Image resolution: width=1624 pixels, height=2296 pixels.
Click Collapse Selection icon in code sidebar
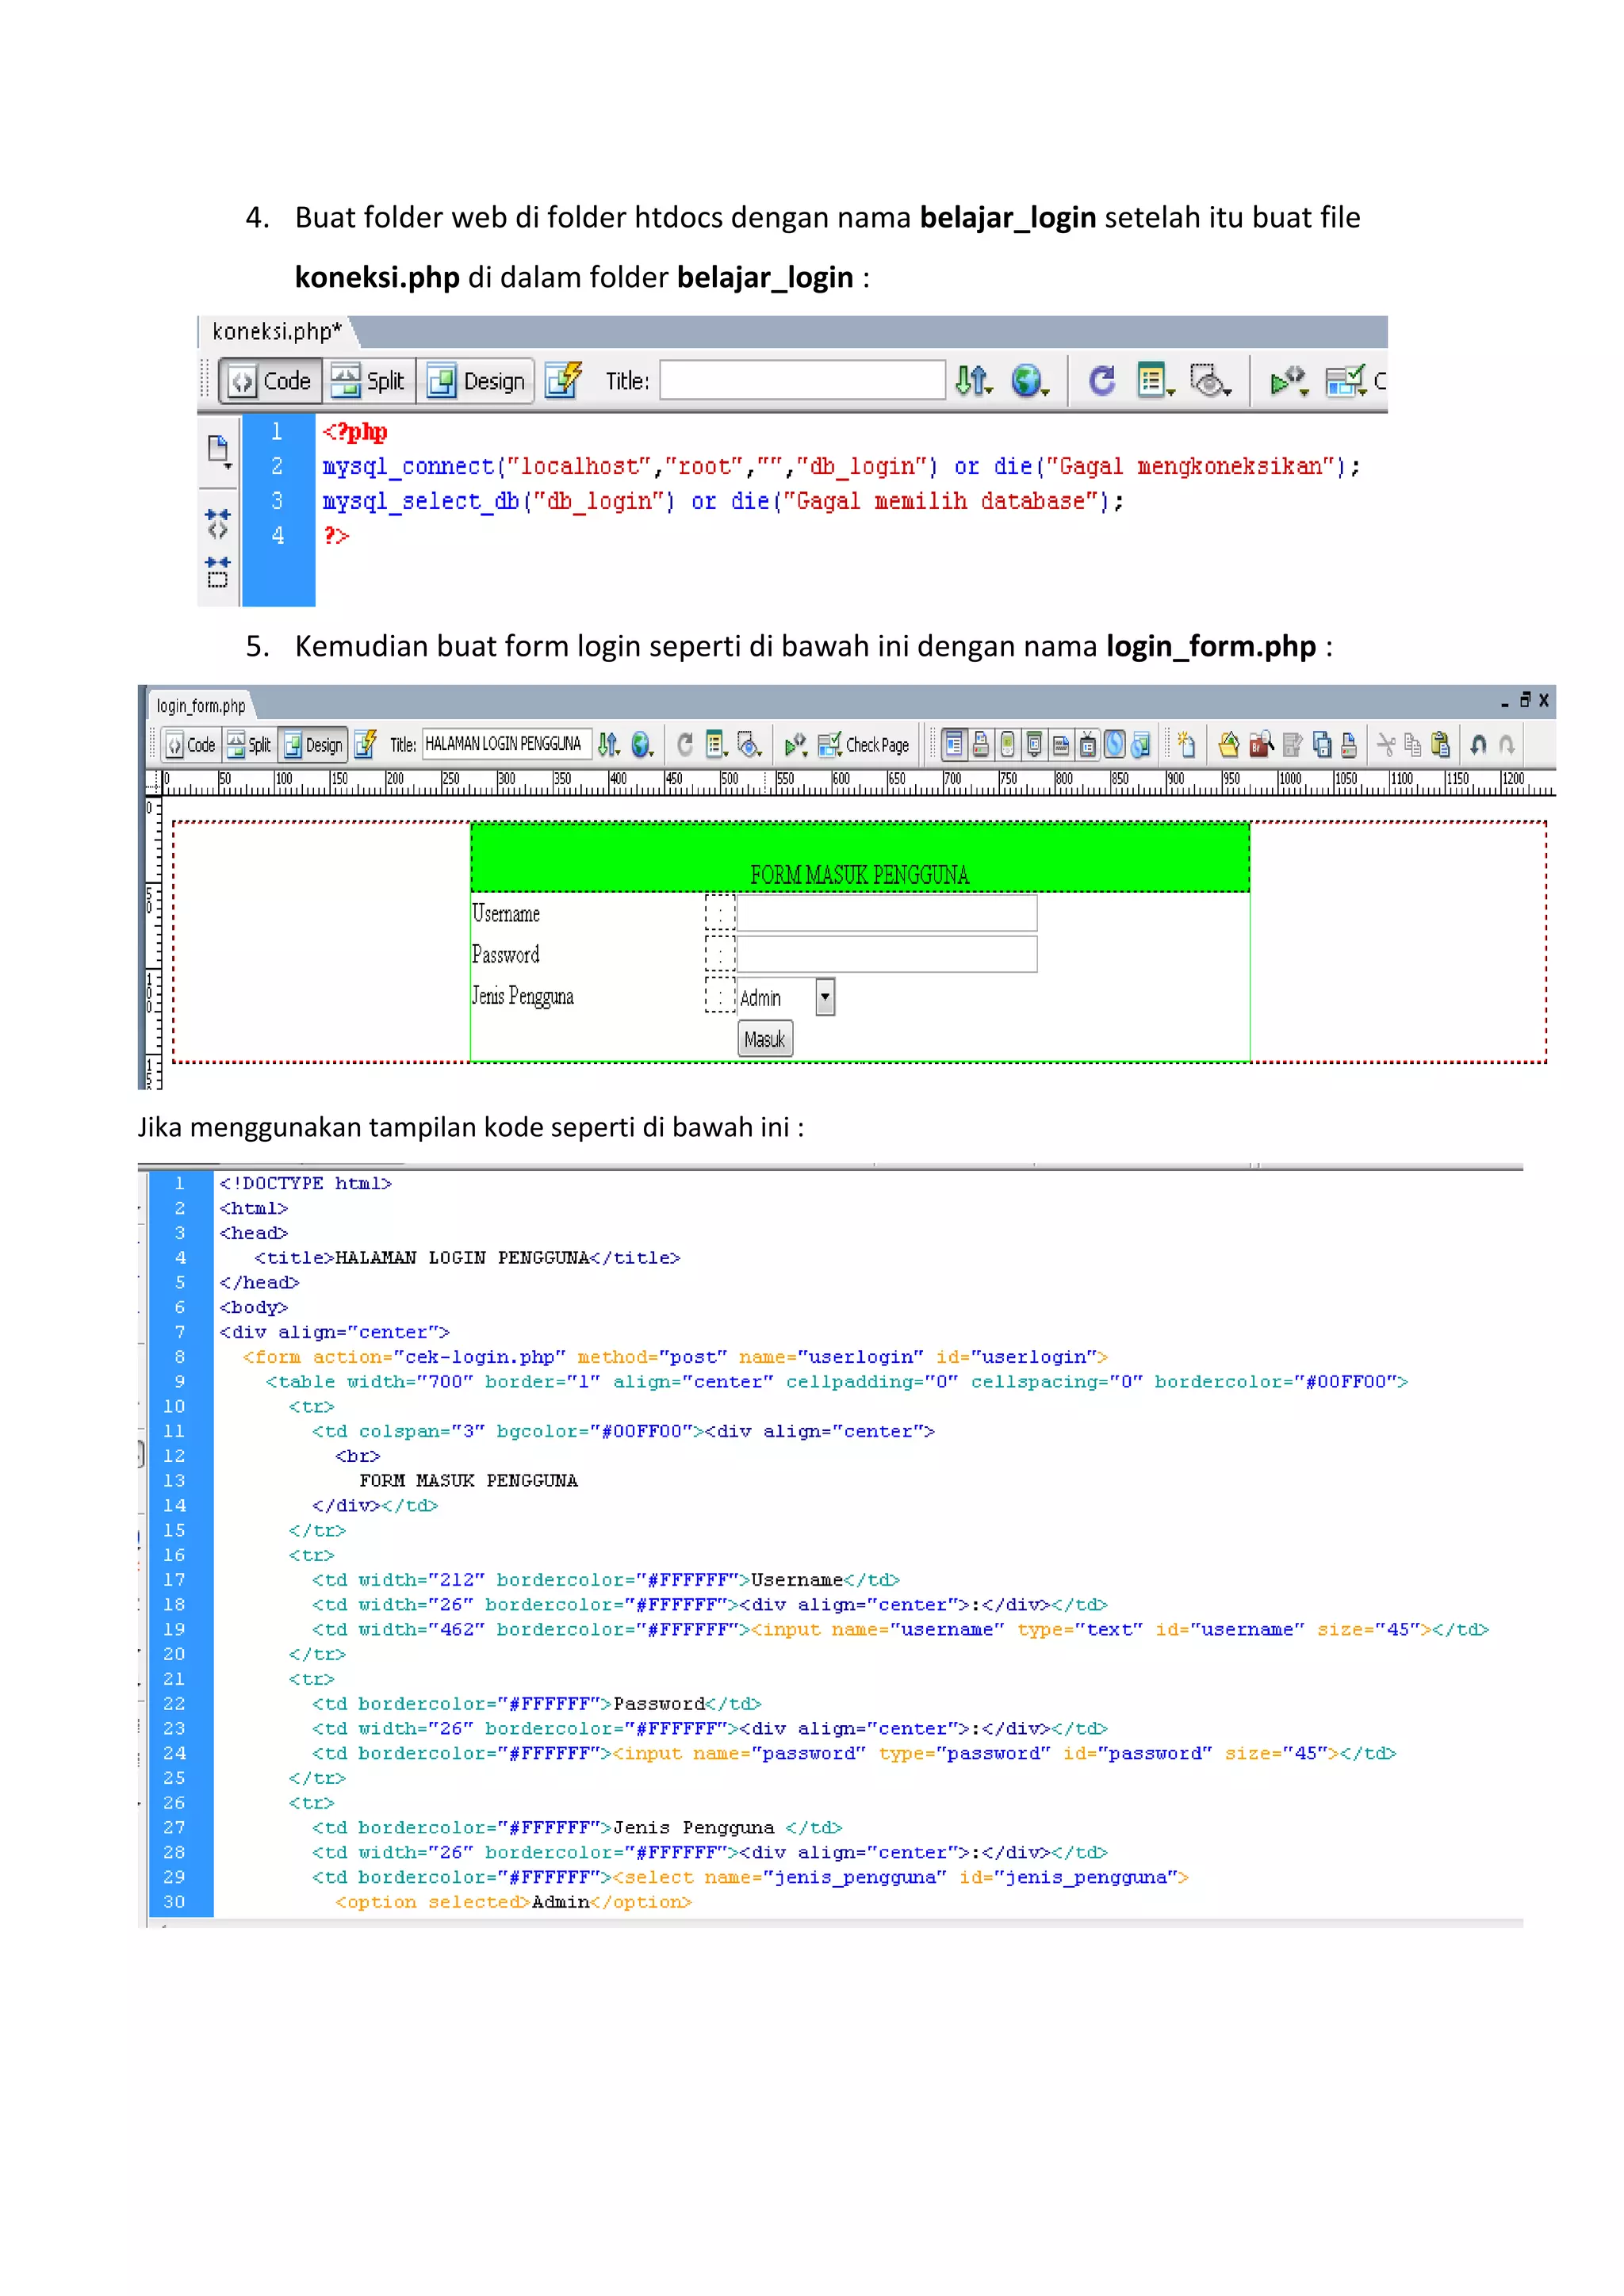tap(217, 572)
